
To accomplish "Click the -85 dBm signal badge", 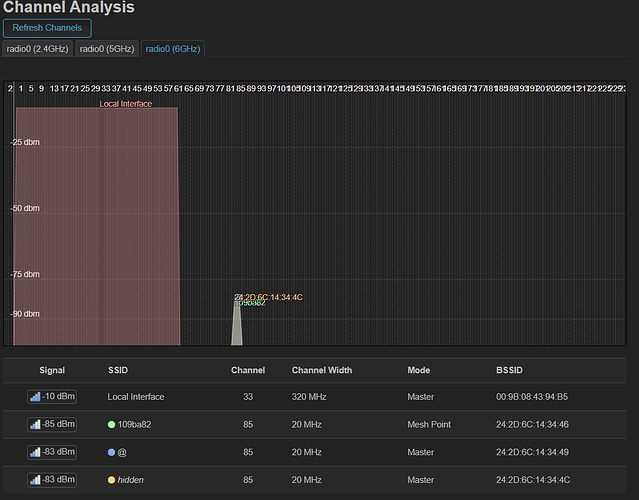I will pos(52,424).
